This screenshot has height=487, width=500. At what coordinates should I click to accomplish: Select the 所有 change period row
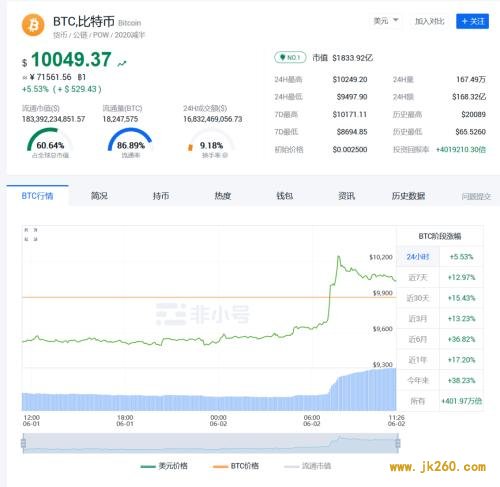point(440,401)
